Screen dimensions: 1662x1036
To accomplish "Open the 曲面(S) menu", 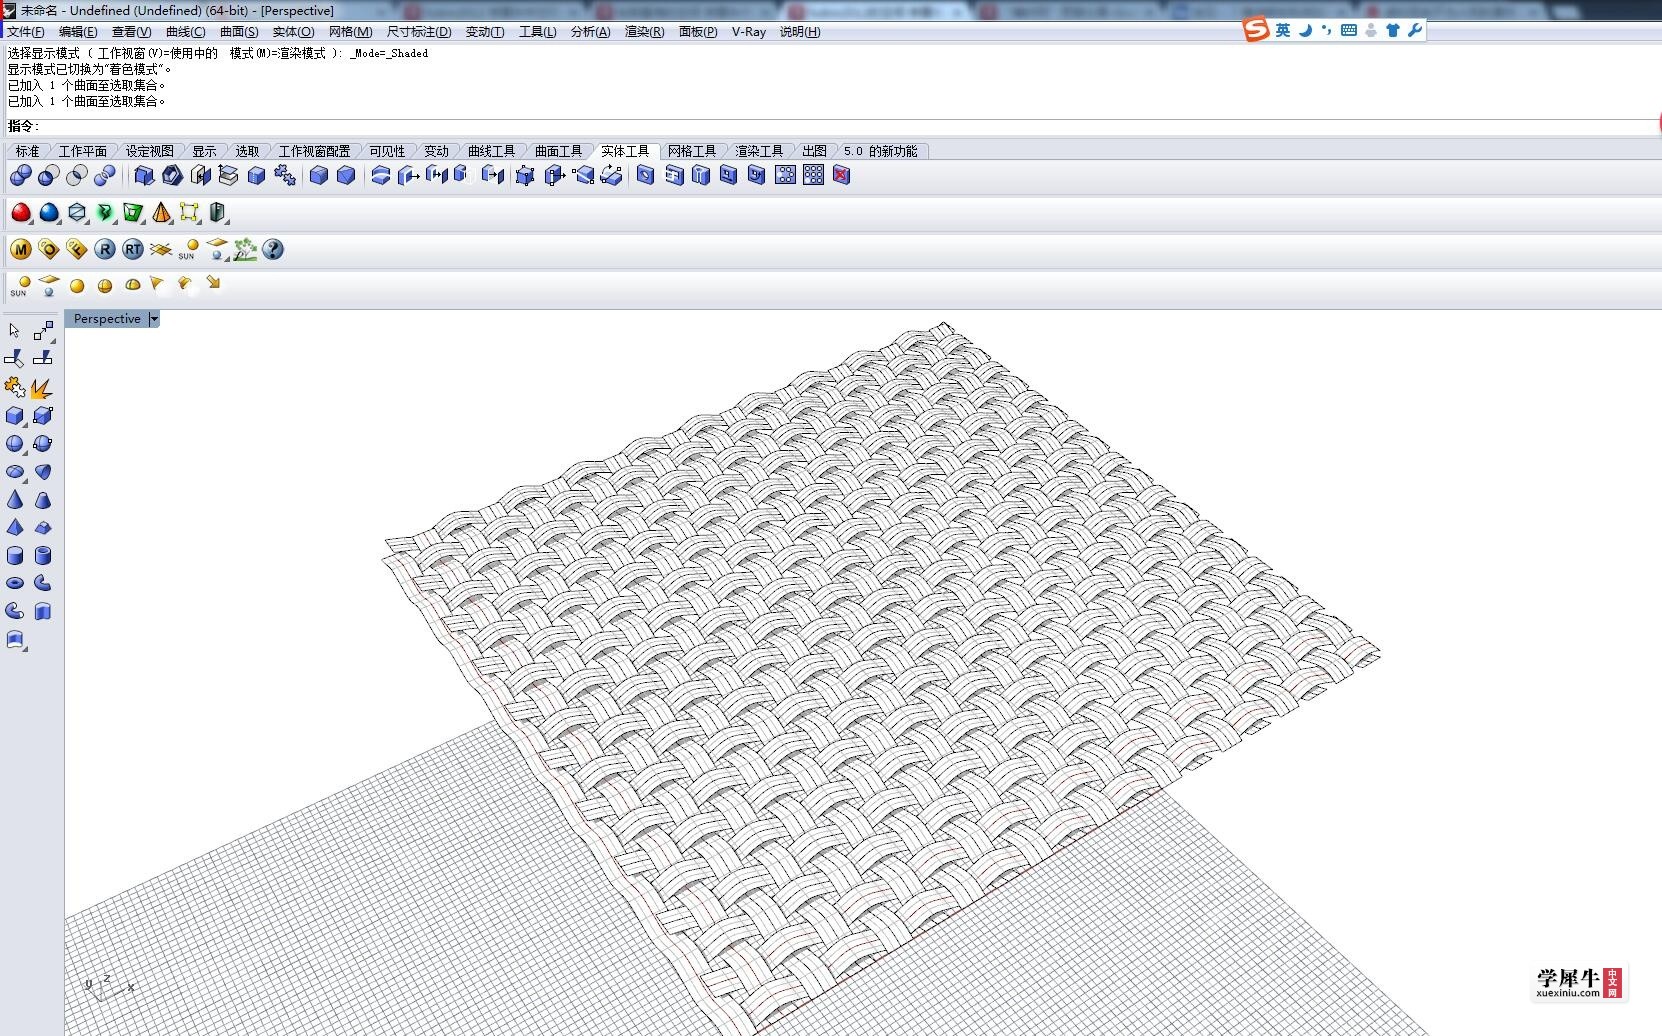I will click(x=239, y=32).
